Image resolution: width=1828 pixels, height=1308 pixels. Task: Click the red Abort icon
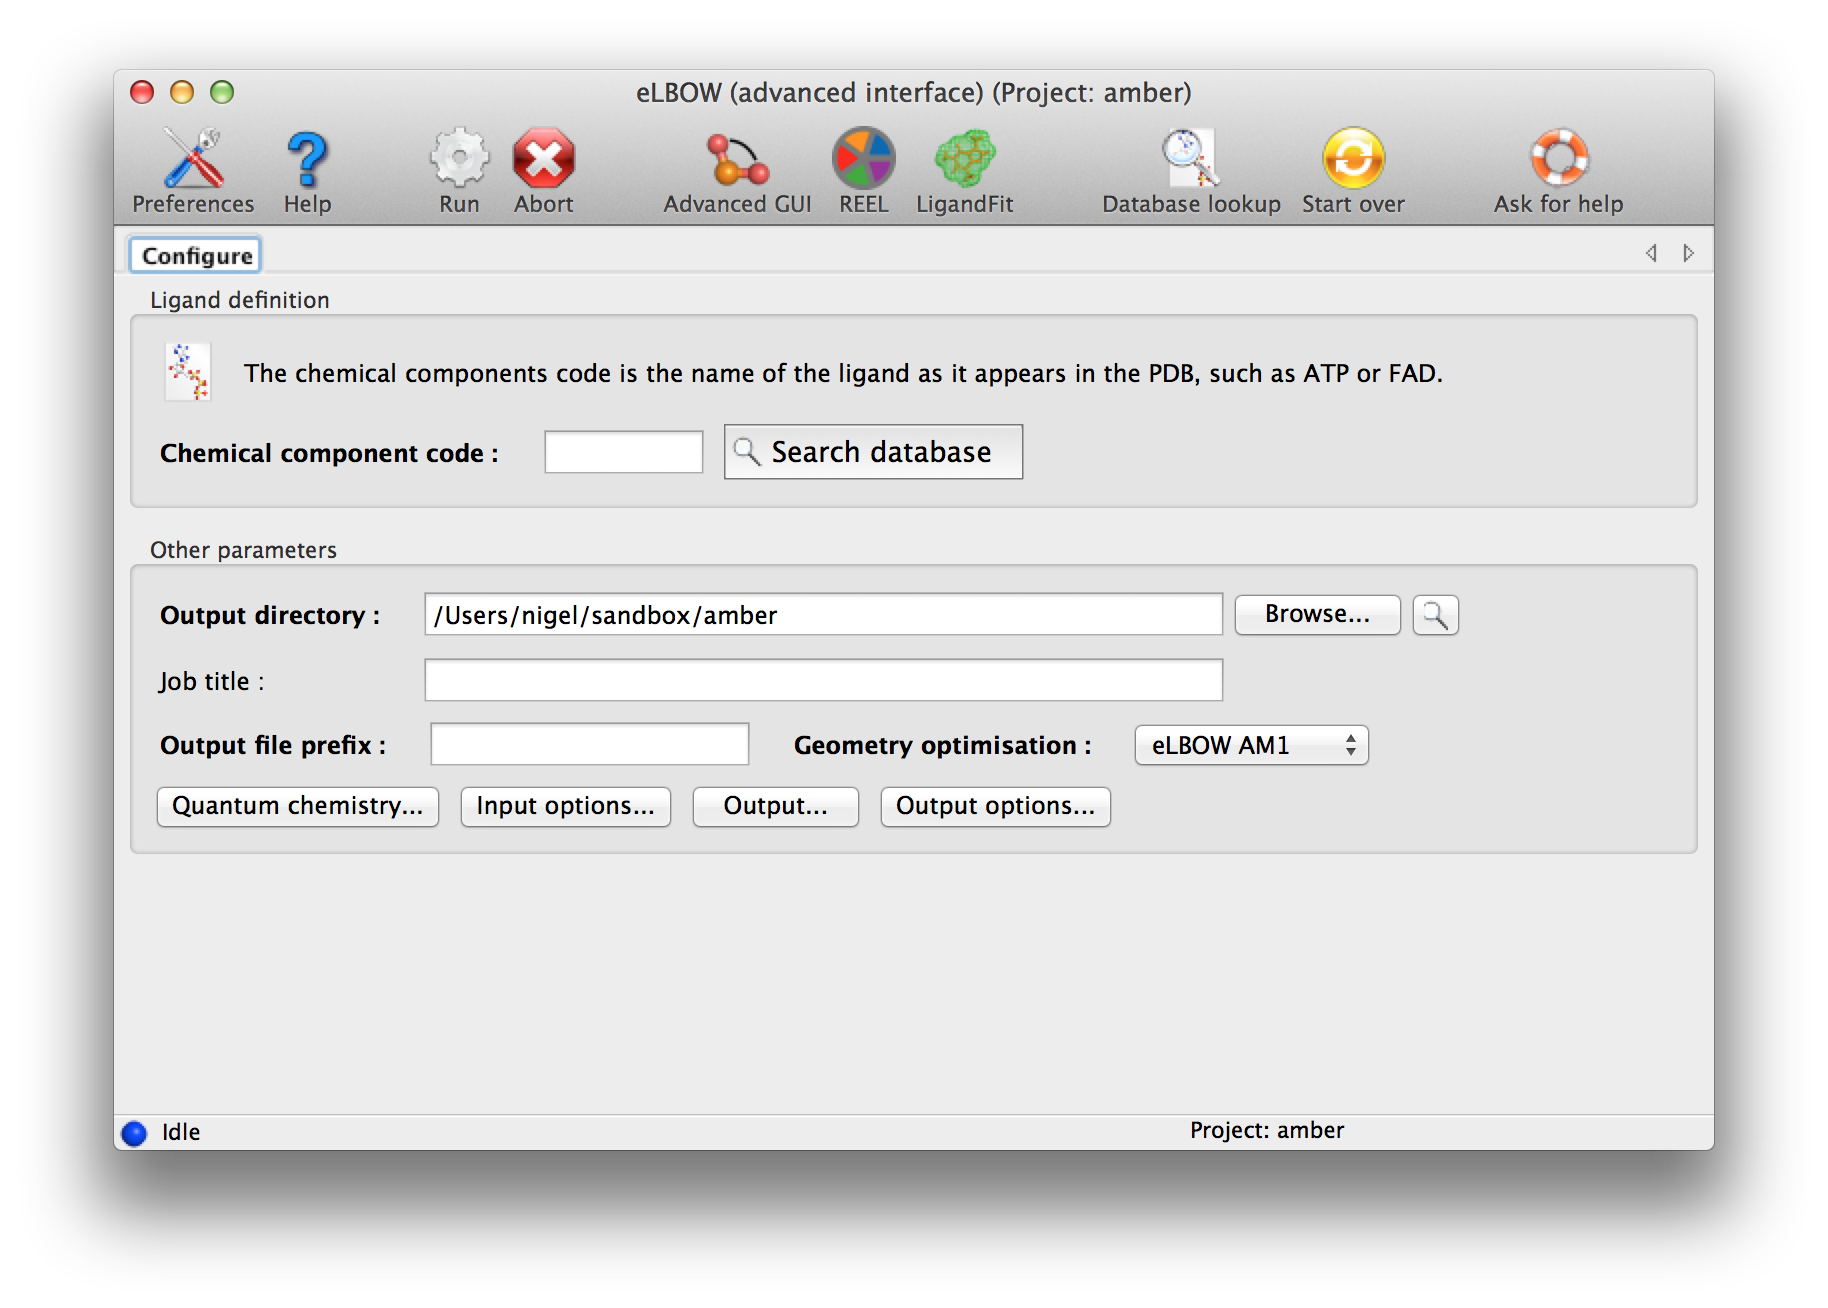[x=543, y=160]
